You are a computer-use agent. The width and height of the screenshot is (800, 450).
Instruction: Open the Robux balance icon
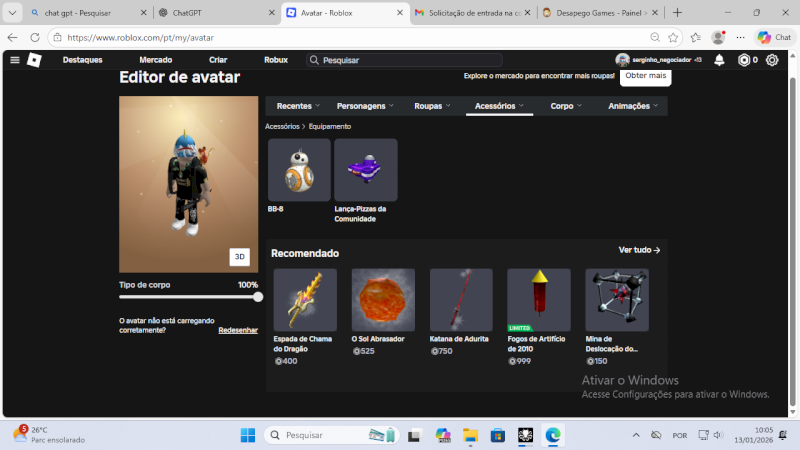[x=744, y=60]
